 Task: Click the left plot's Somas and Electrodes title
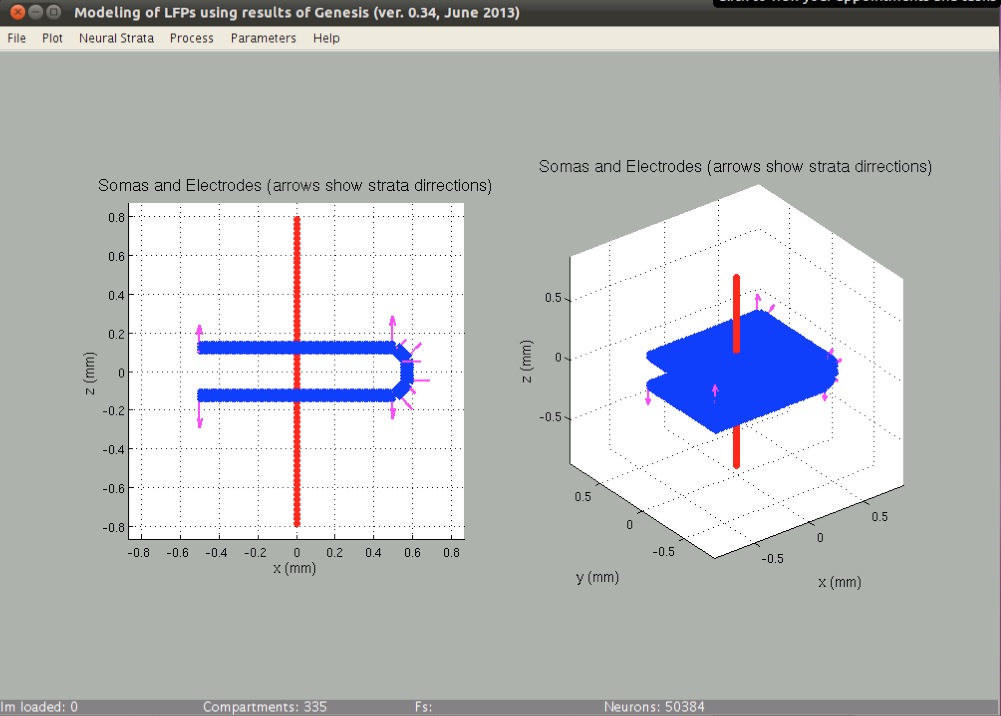click(x=295, y=186)
